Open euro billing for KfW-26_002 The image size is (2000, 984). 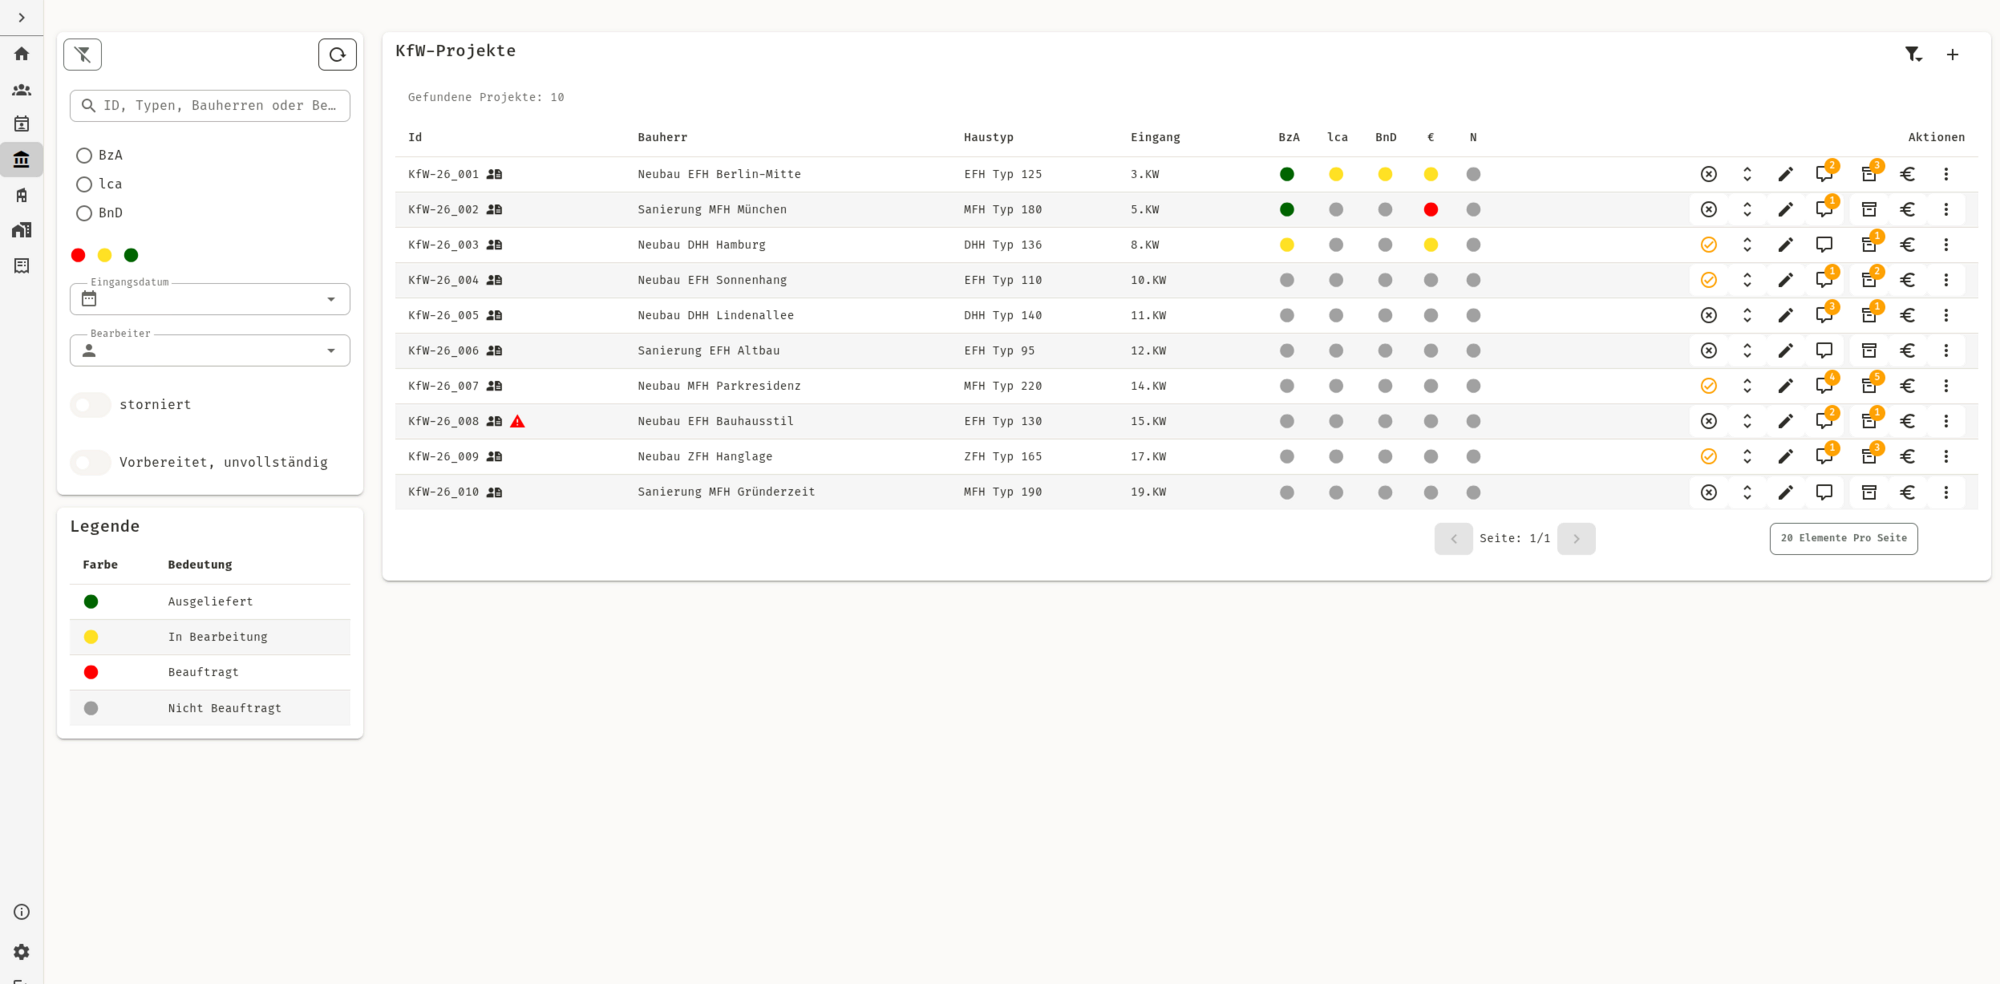click(1908, 210)
